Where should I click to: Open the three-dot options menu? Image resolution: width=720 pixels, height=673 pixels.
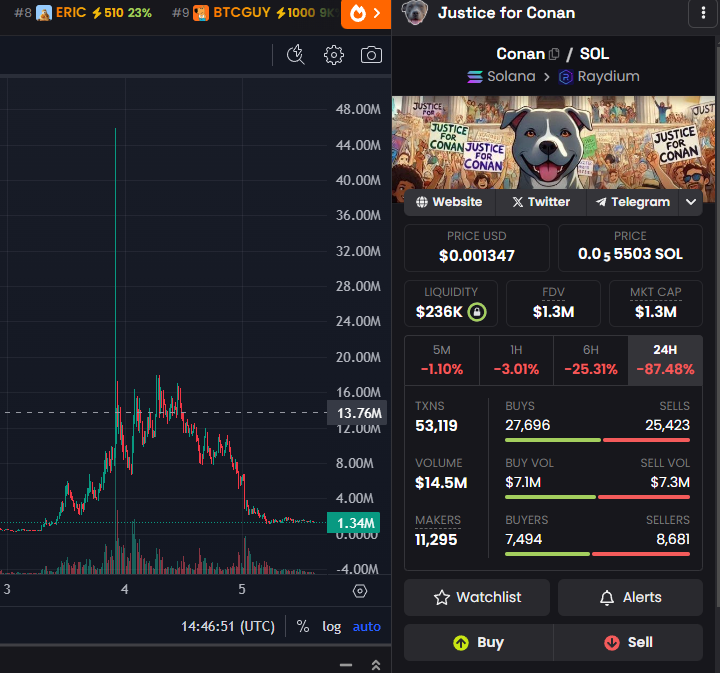[x=703, y=13]
